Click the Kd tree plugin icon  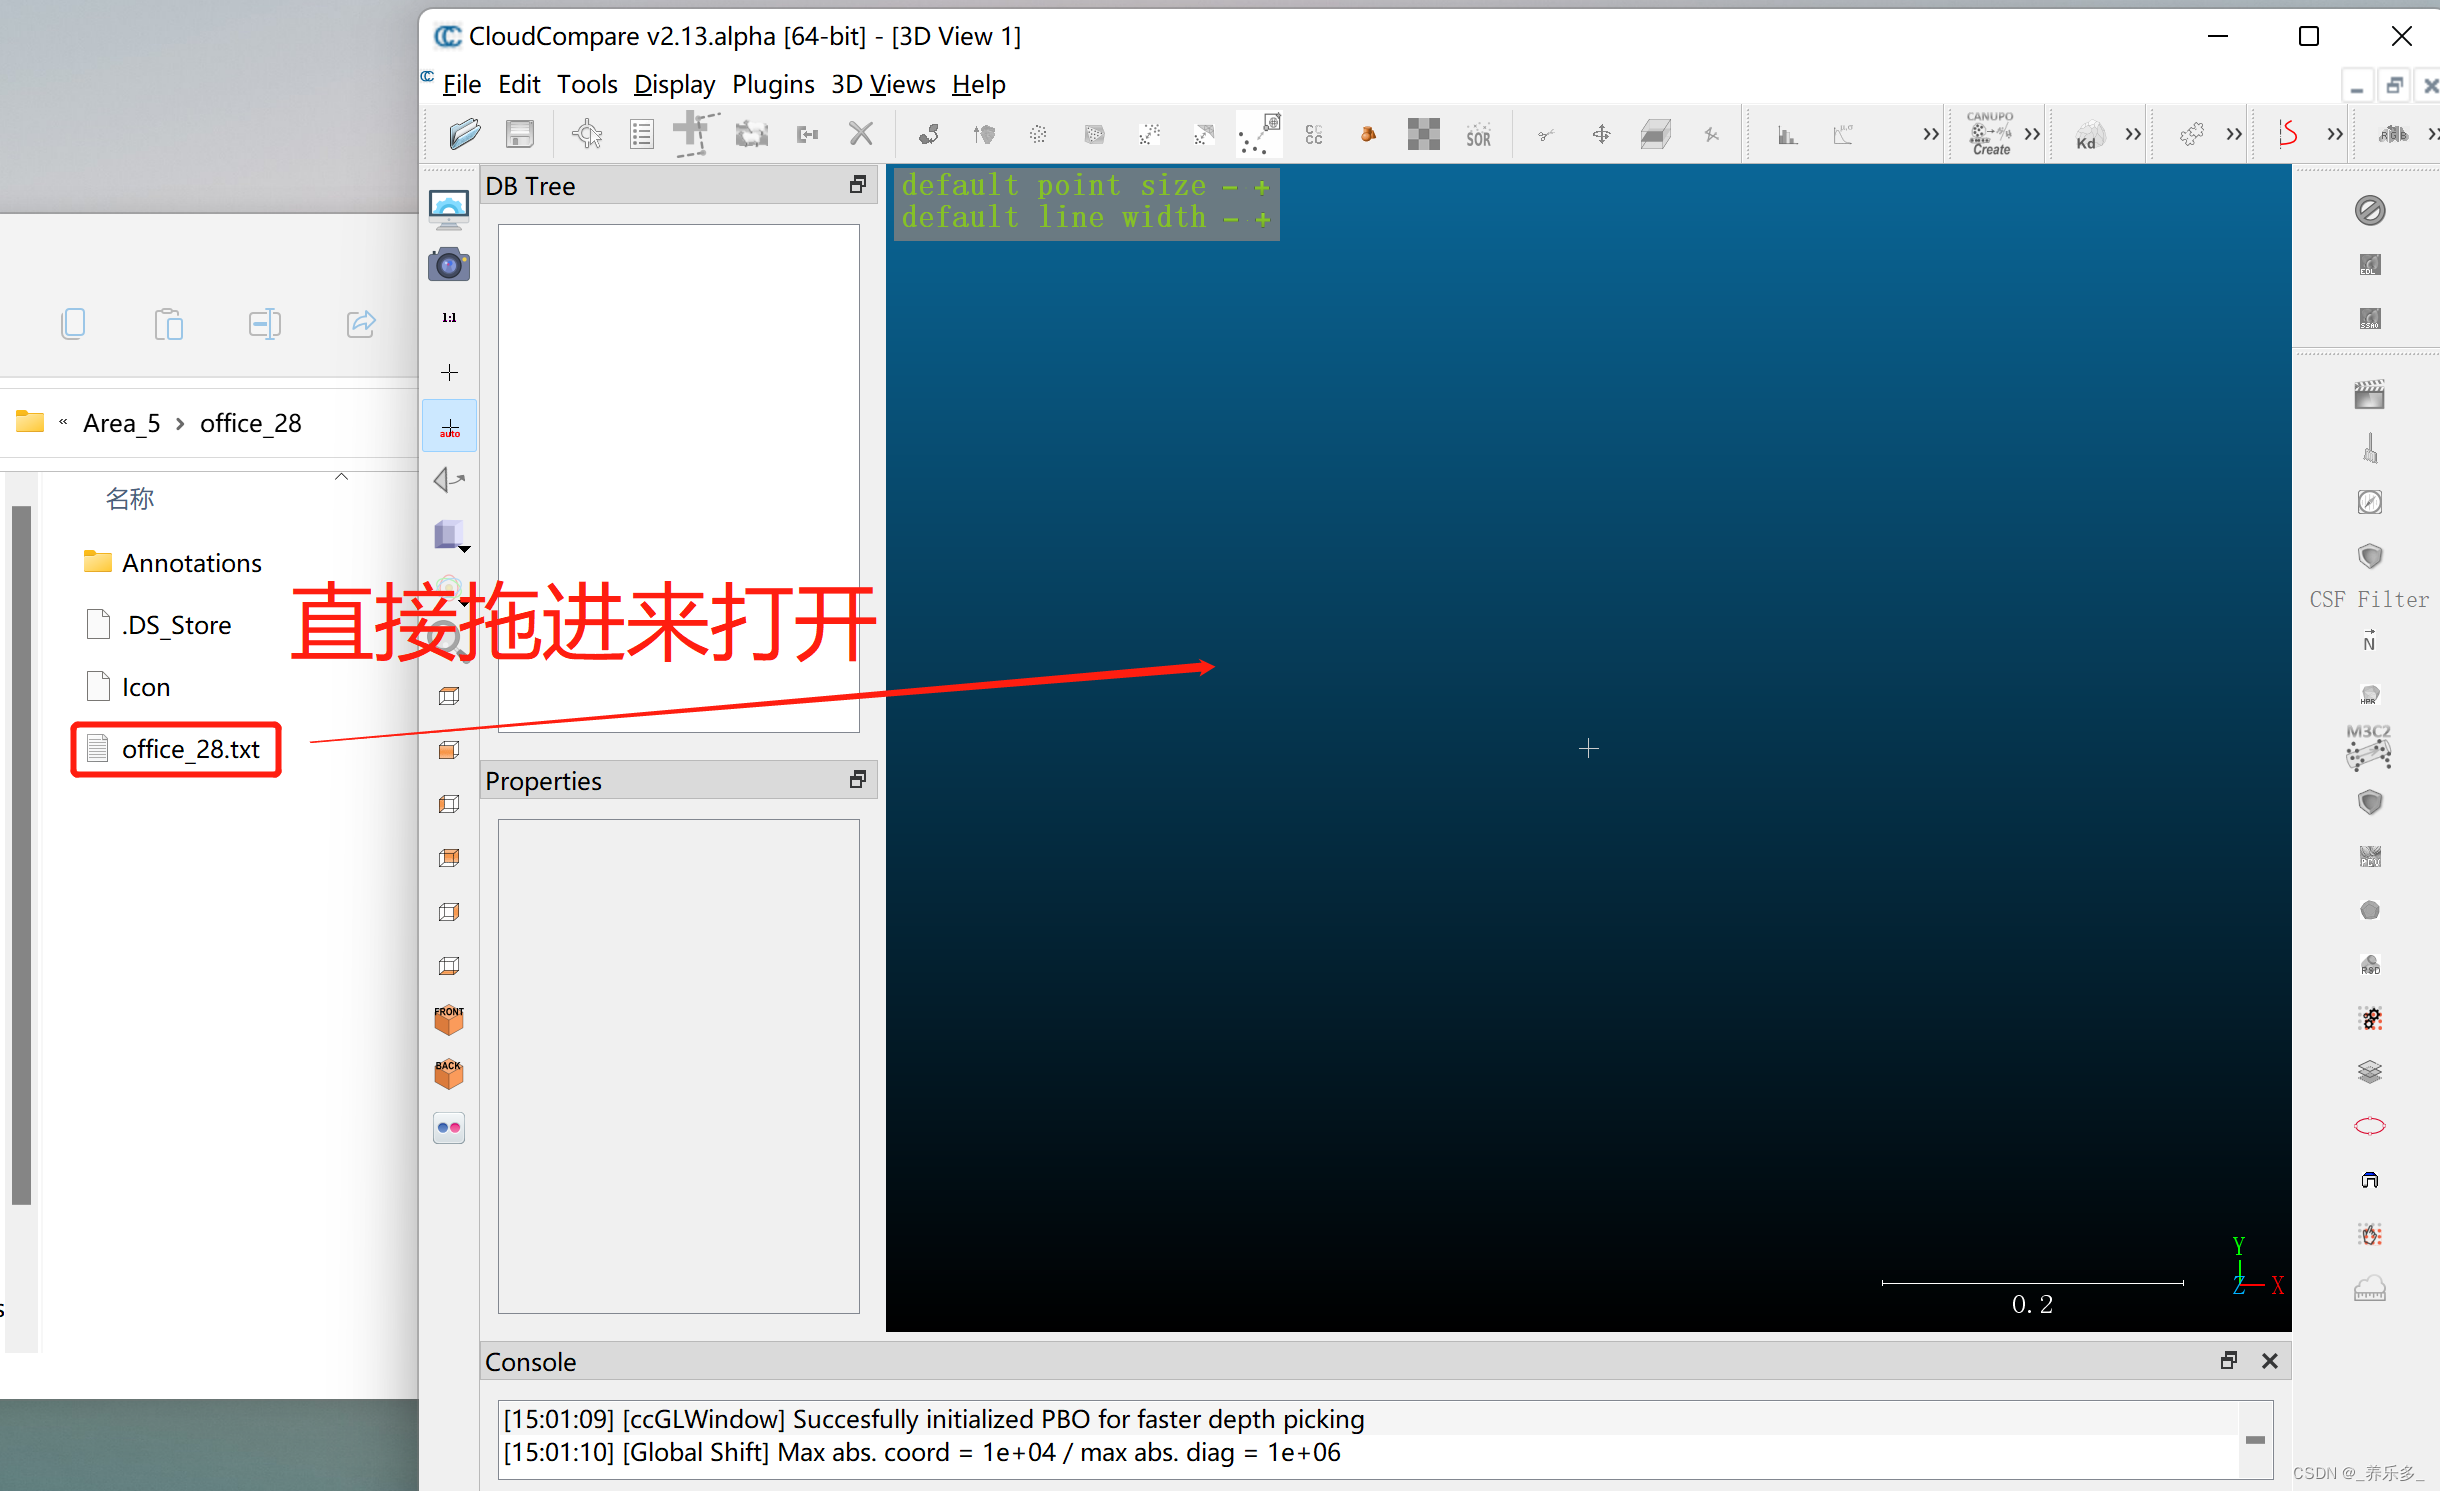[x=2088, y=135]
